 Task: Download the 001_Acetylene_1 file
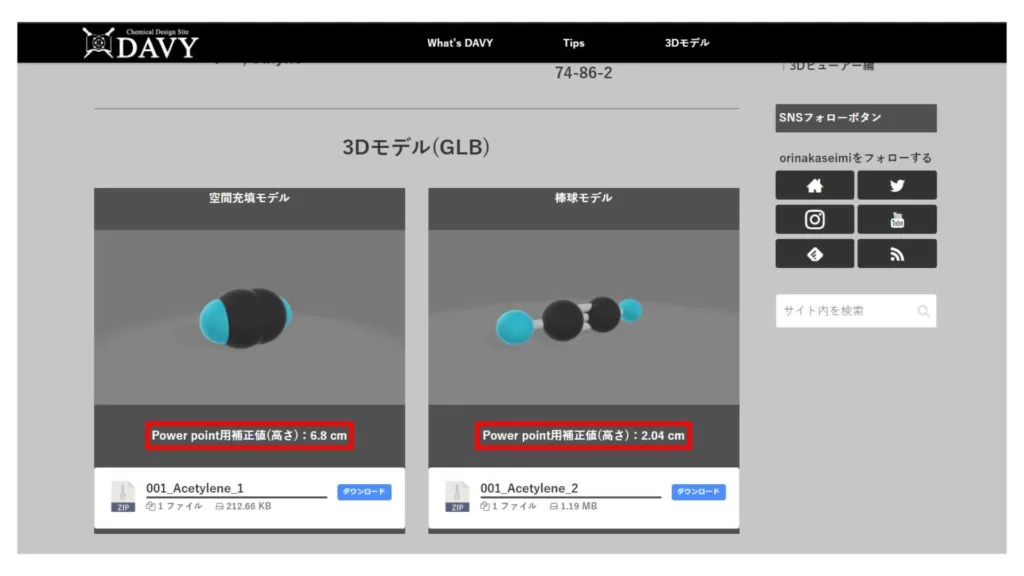pyautogui.click(x=364, y=492)
